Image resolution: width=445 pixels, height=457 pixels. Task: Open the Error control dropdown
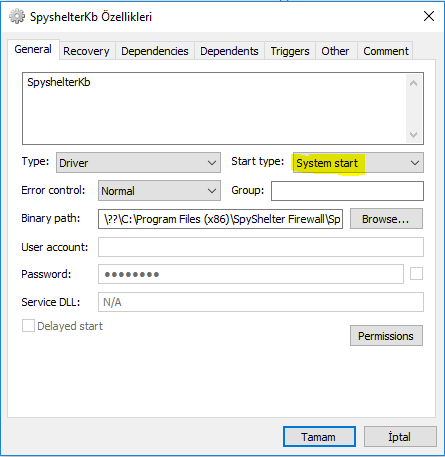coord(159,191)
